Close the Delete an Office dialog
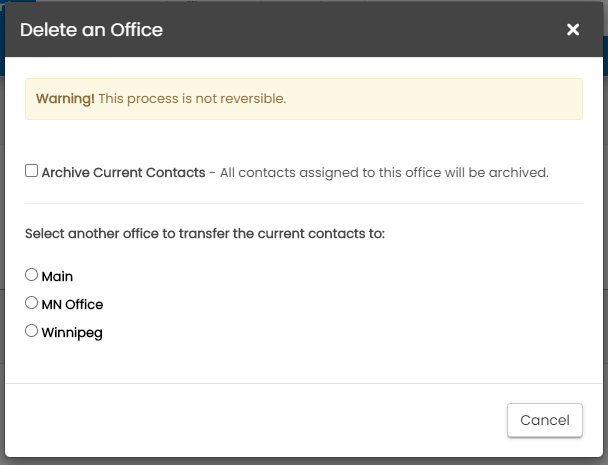 (573, 30)
